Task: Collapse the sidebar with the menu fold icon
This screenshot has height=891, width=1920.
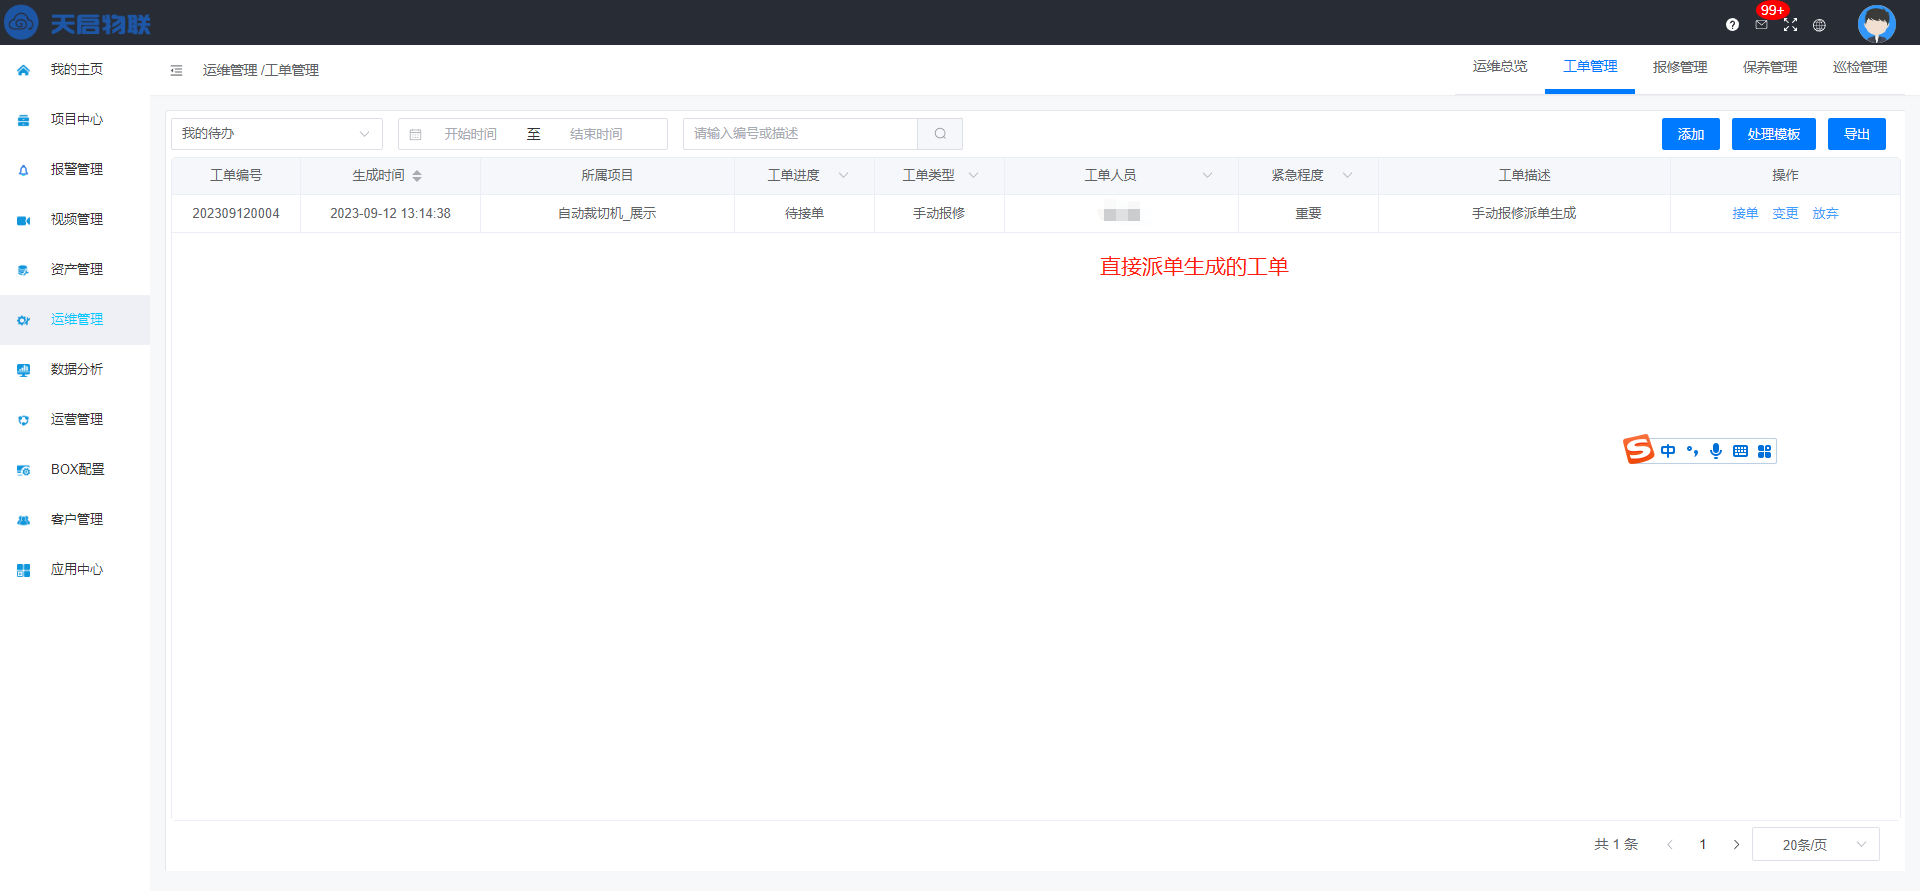Action: (x=176, y=70)
